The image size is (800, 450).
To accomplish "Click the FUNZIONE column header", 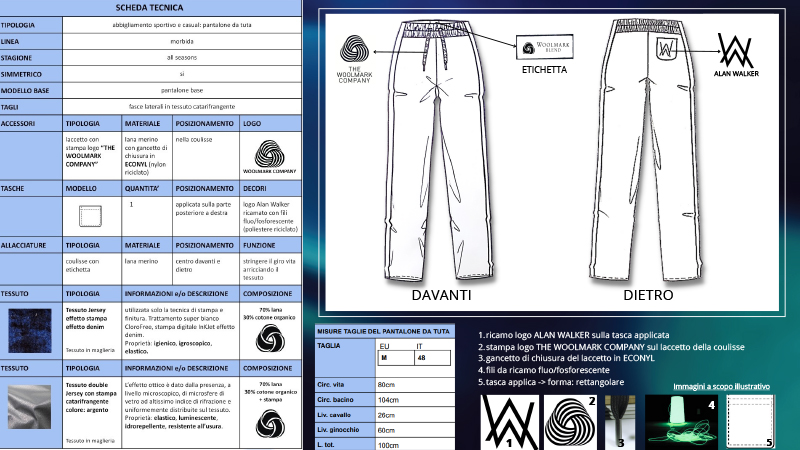I will [259, 245].
